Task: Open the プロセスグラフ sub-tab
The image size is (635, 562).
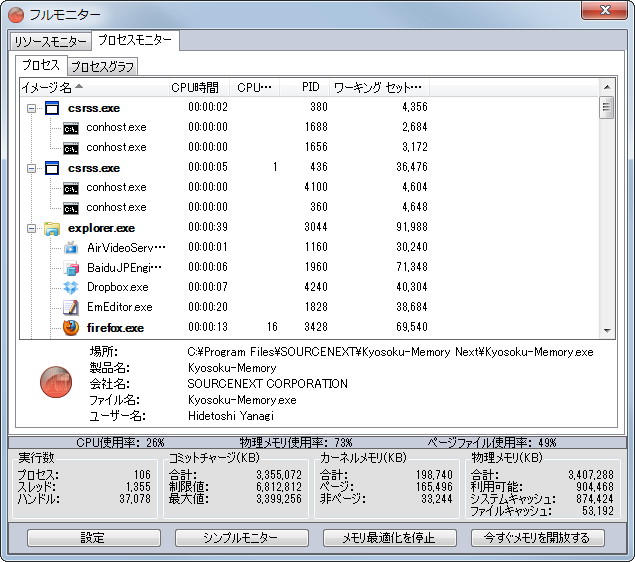Action: [102, 67]
